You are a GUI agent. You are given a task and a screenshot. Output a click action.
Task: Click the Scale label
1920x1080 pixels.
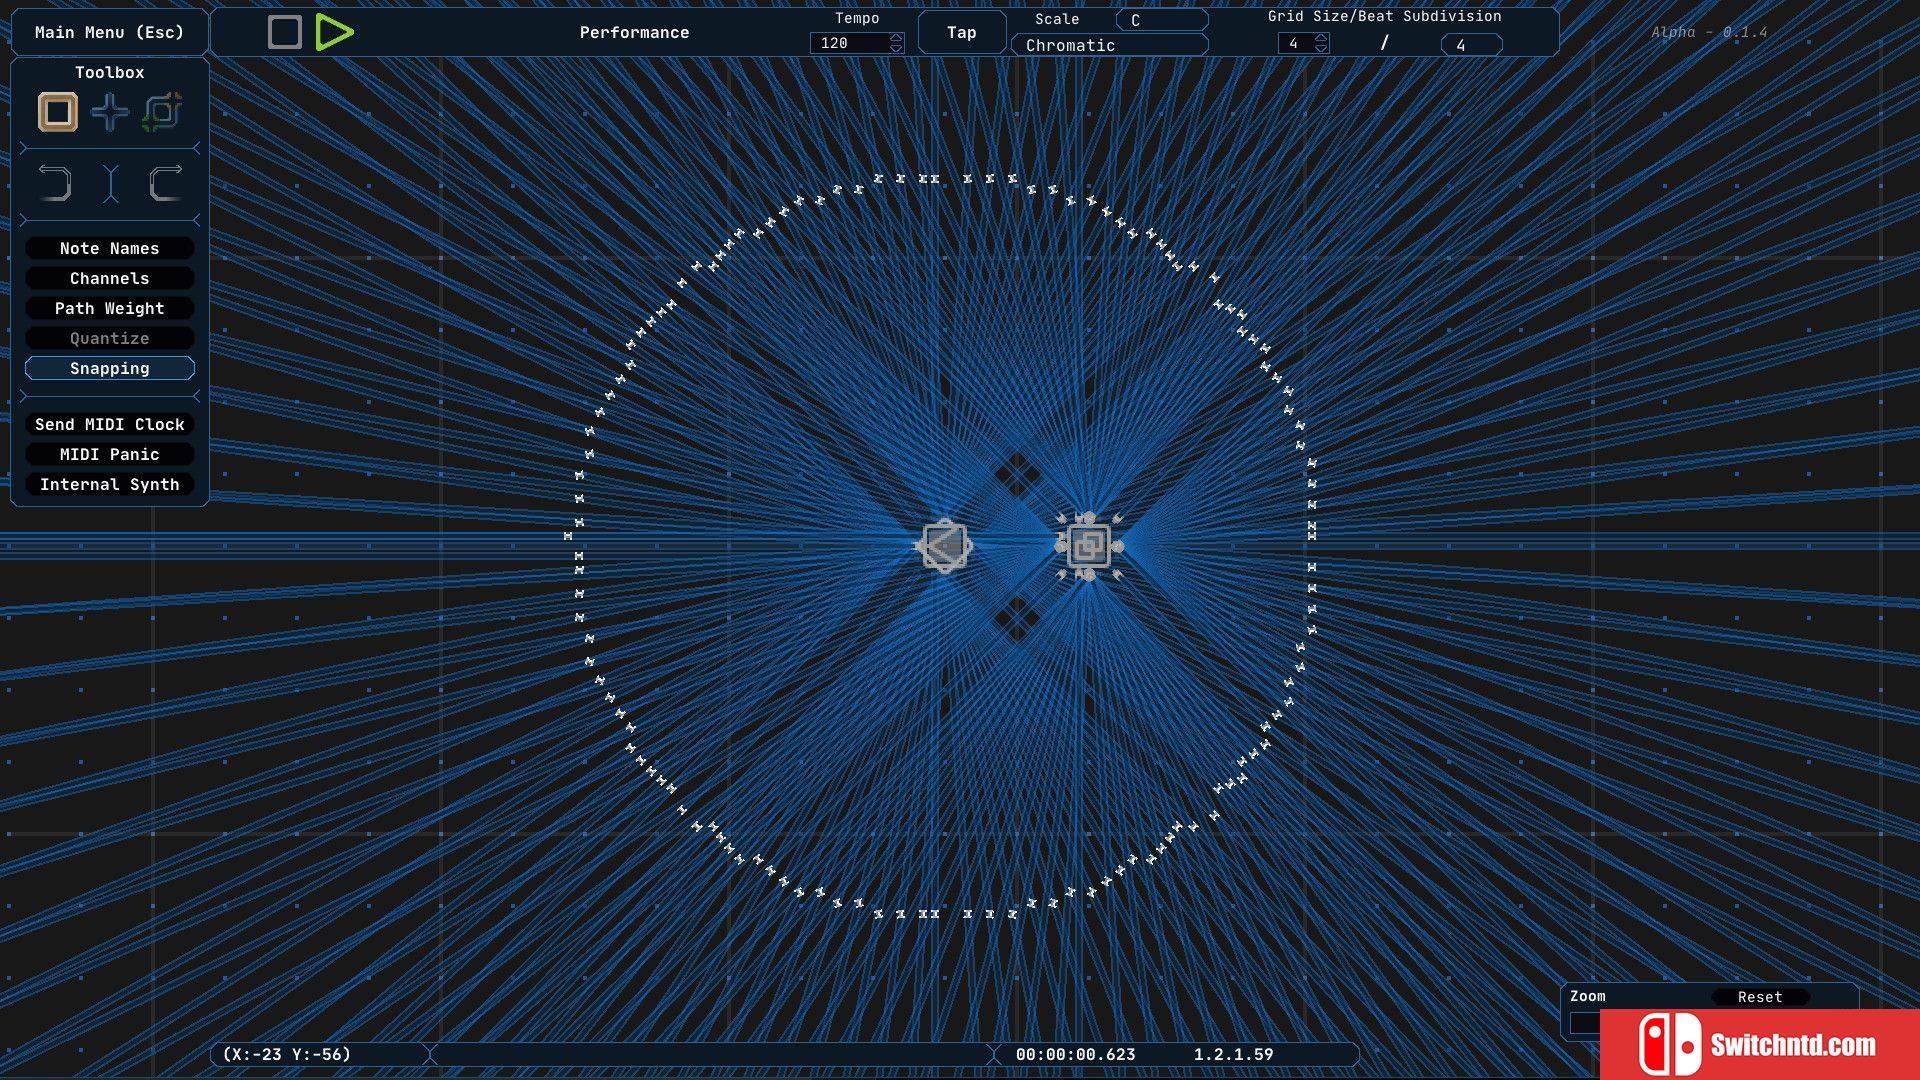(x=1057, y=19)
